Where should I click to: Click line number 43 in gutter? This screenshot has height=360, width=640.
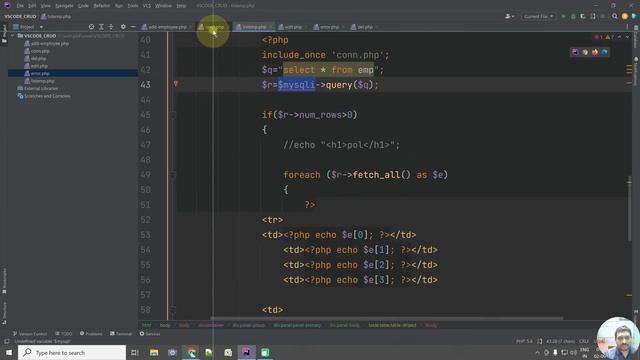click(145, 85)
